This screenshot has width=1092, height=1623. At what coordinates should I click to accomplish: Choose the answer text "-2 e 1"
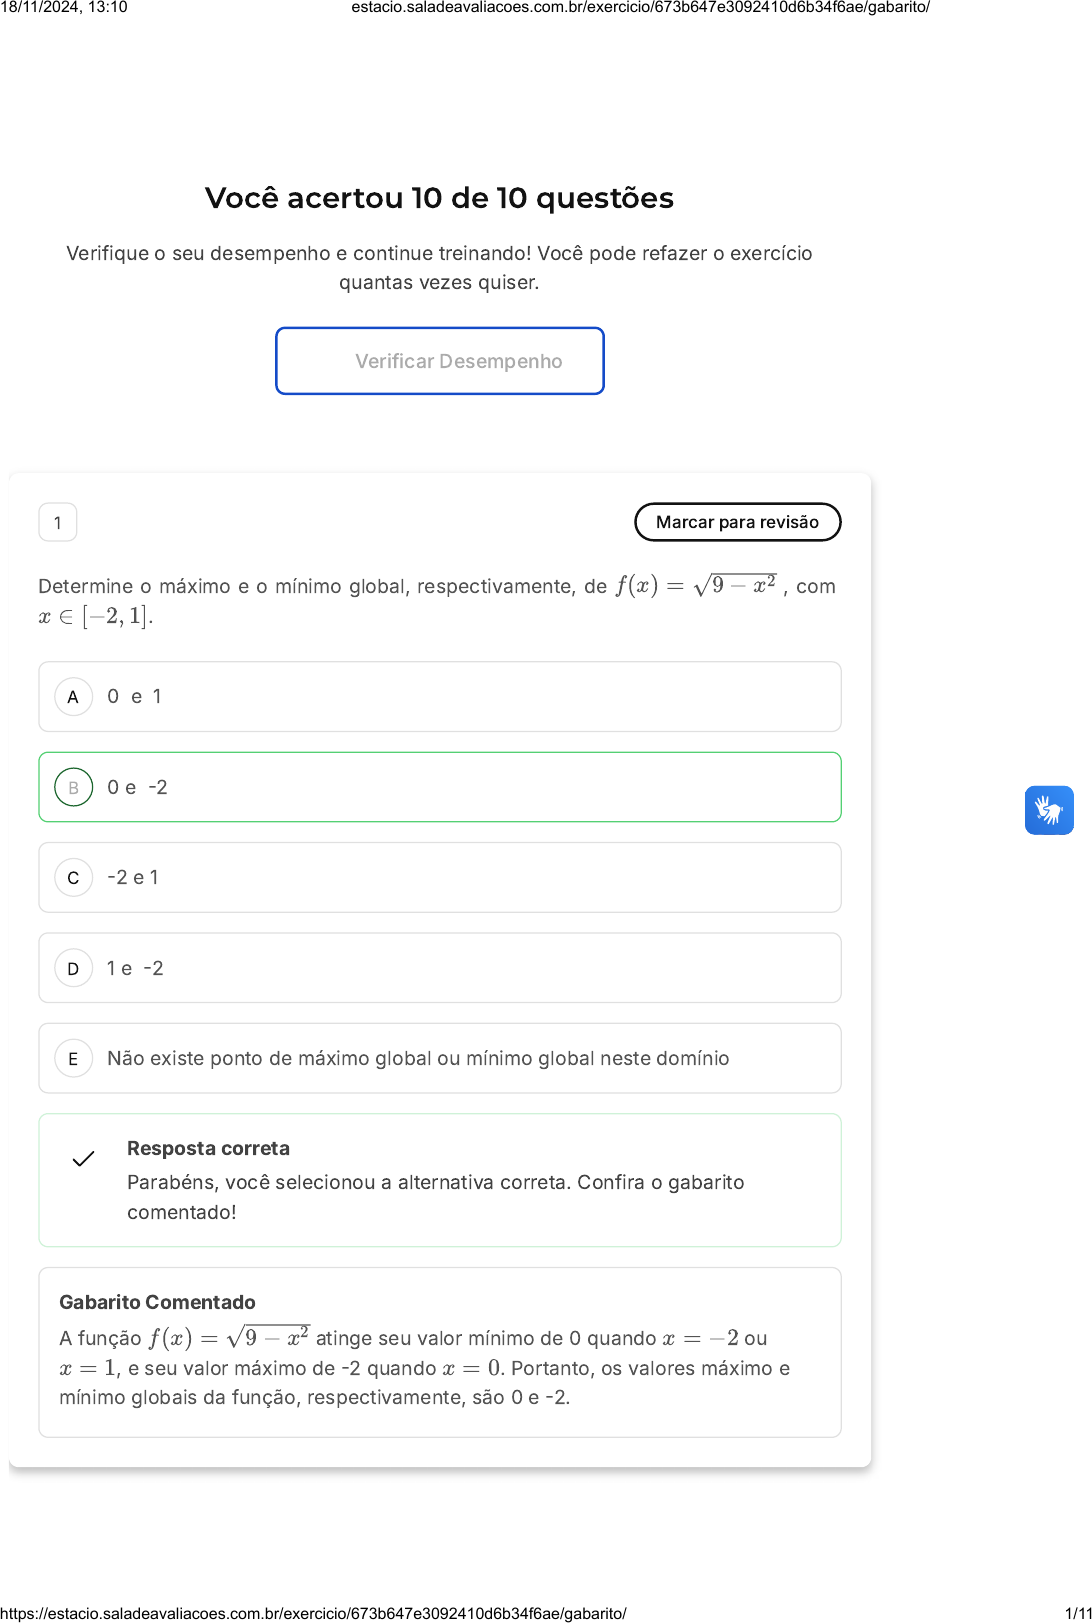(x=133, y=878)
